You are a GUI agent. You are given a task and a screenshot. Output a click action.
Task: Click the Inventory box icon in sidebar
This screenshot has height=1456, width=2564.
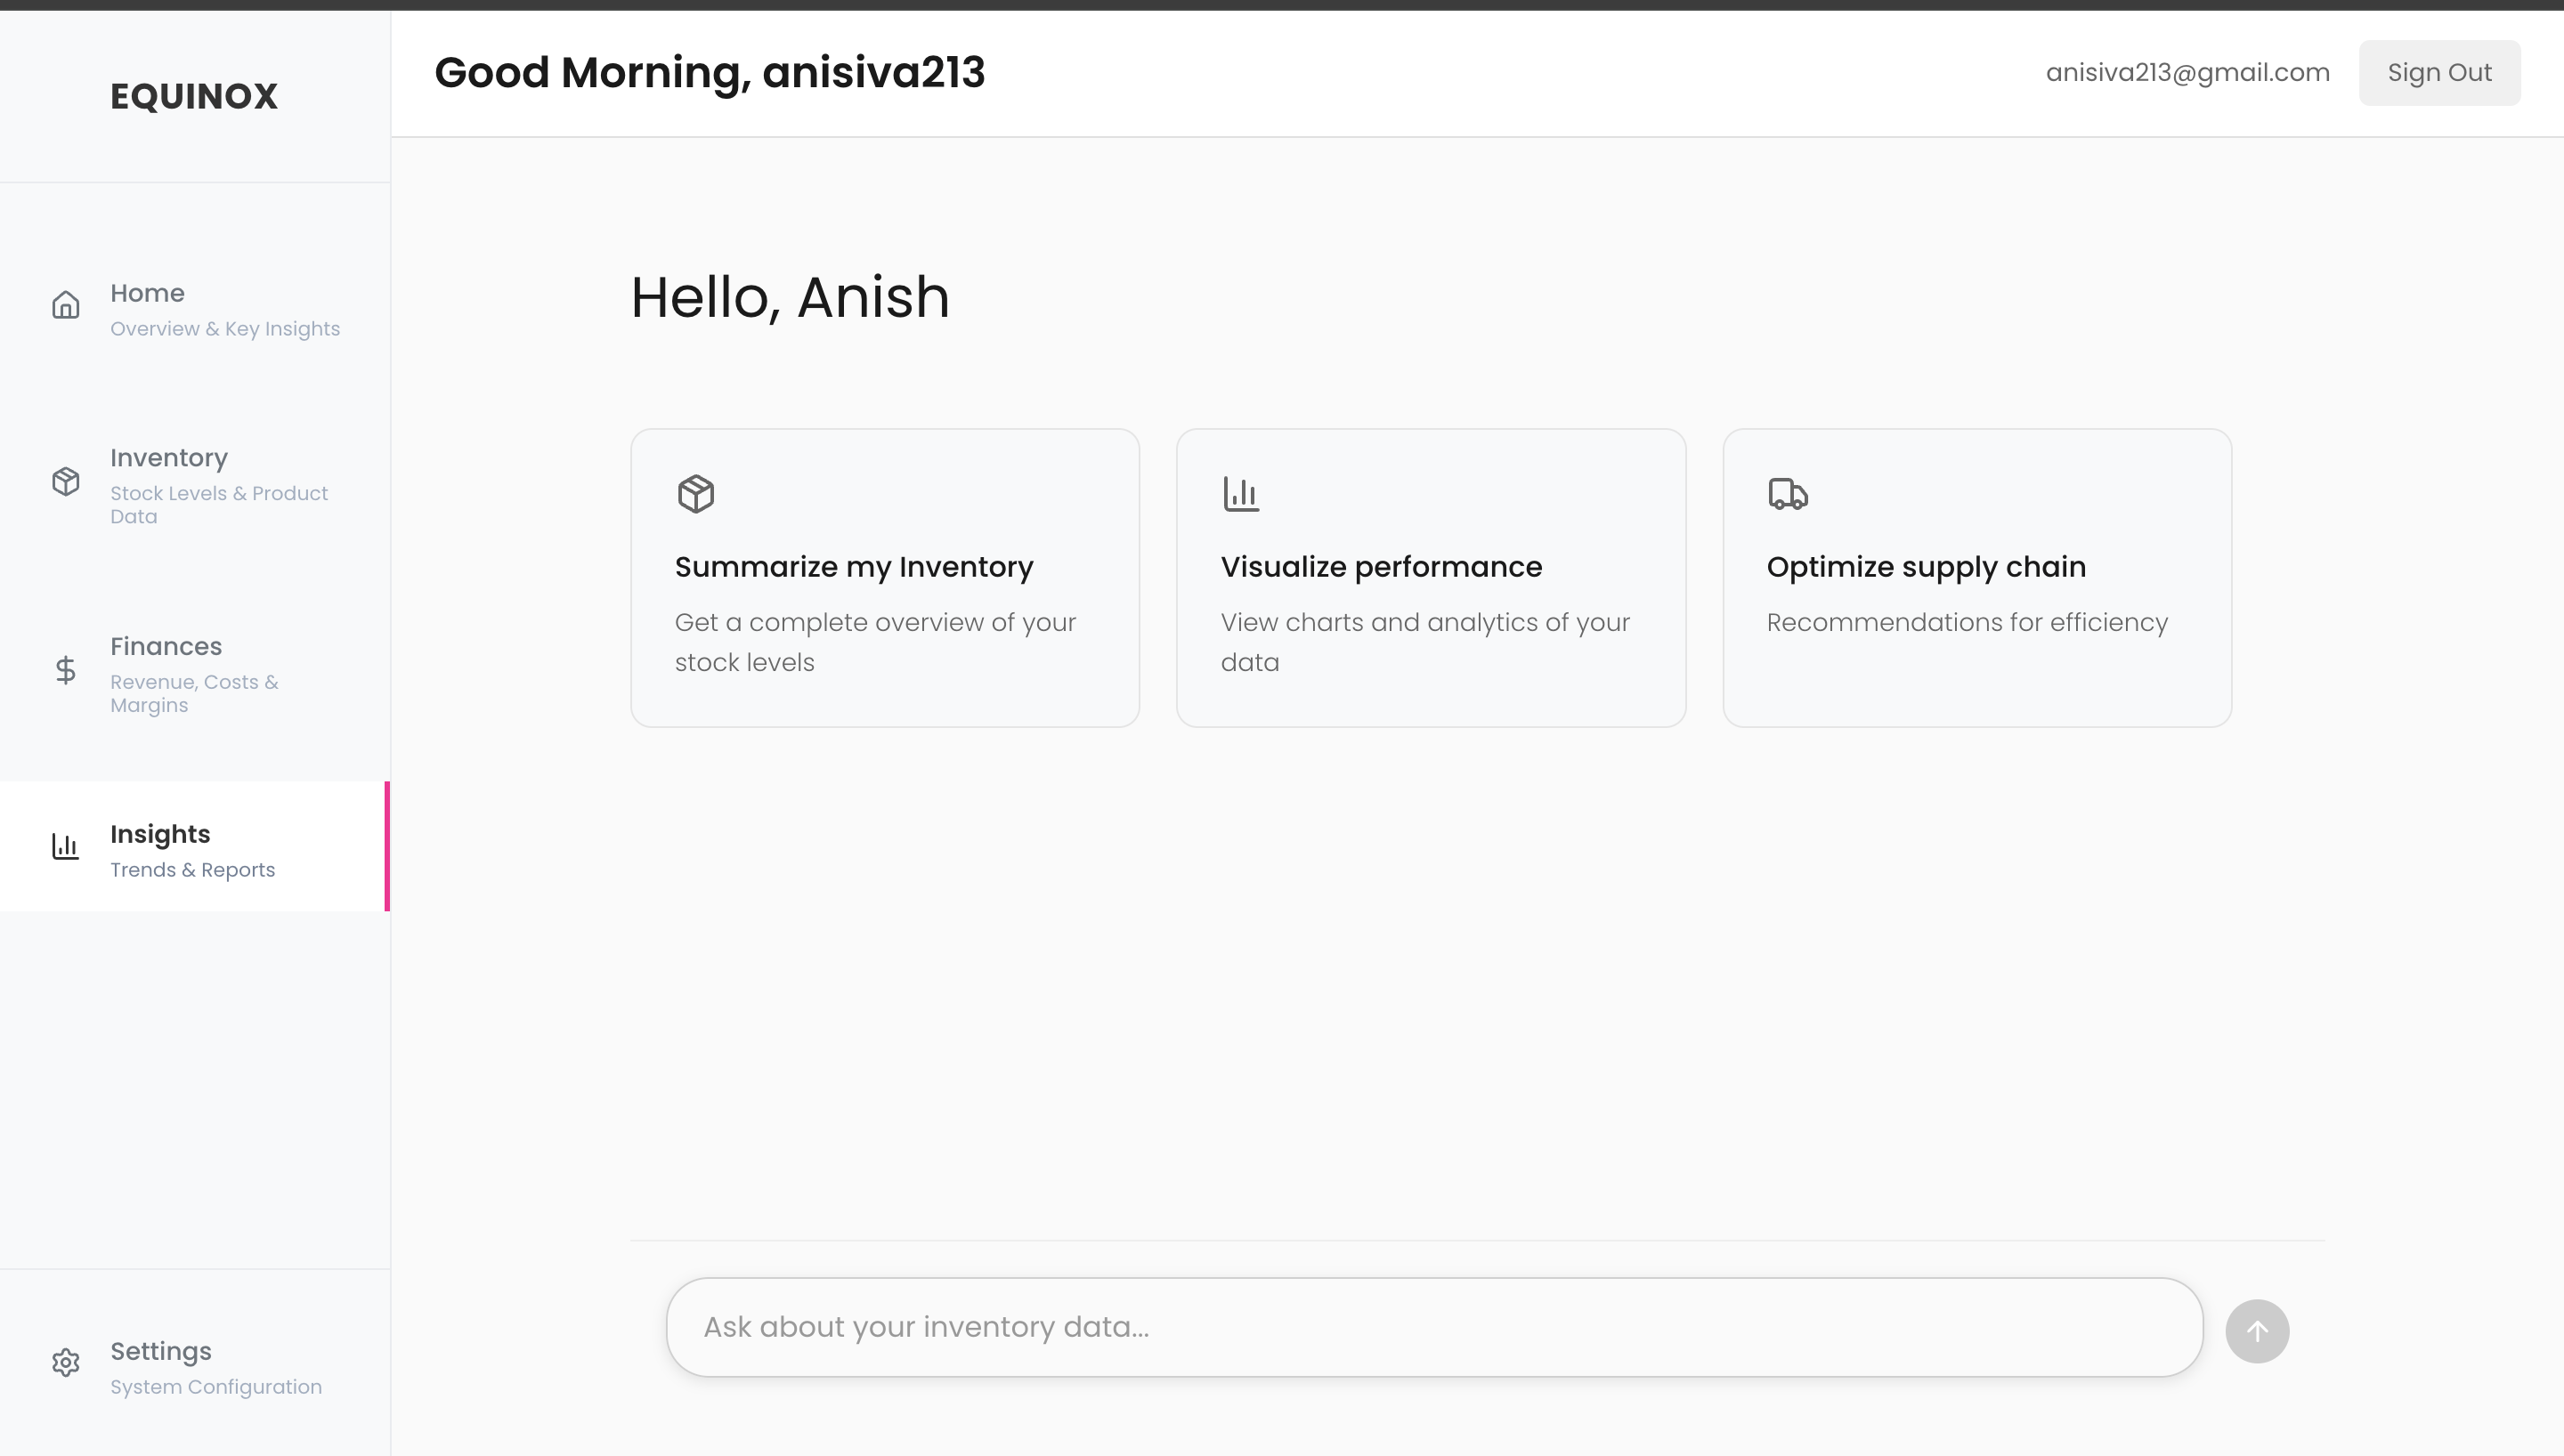click(x=66, y=481)
